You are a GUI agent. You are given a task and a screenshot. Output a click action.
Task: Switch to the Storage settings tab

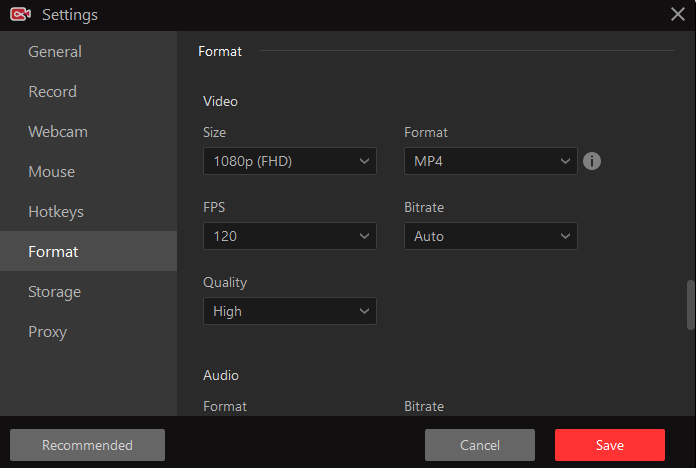tap(55, 292)
